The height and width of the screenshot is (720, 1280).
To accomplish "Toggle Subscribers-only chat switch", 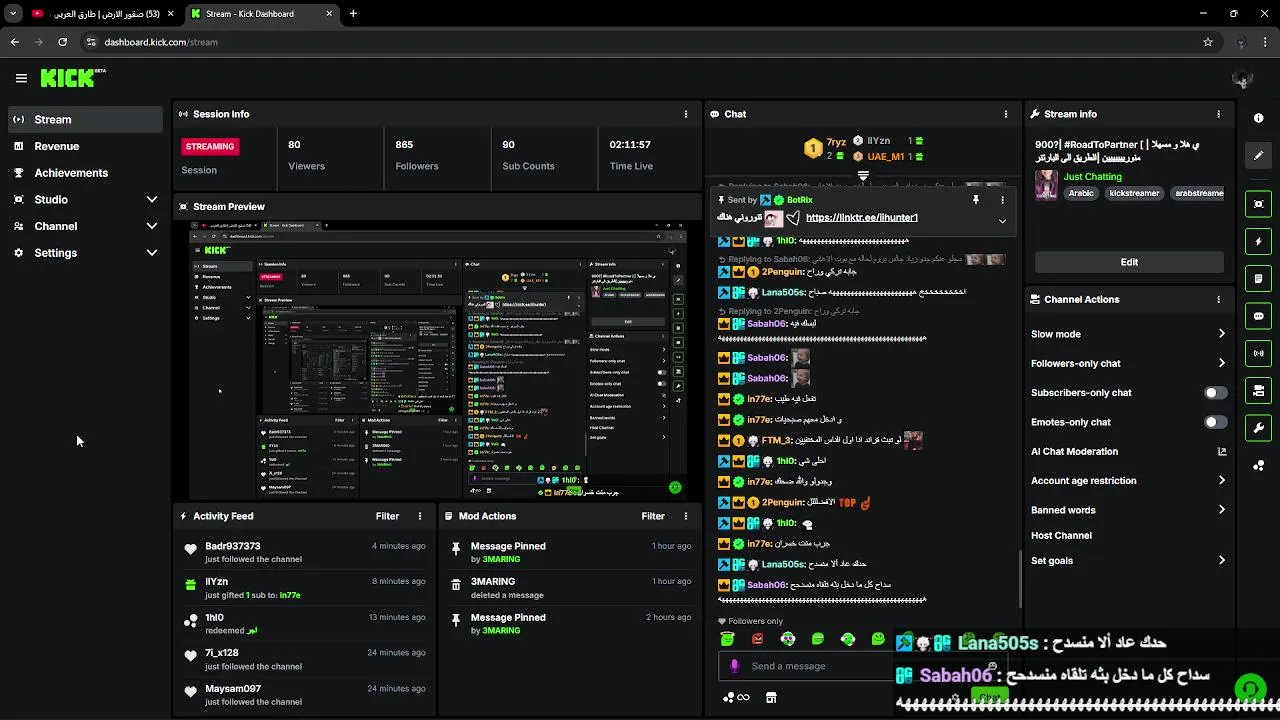I will (1215, 393).
